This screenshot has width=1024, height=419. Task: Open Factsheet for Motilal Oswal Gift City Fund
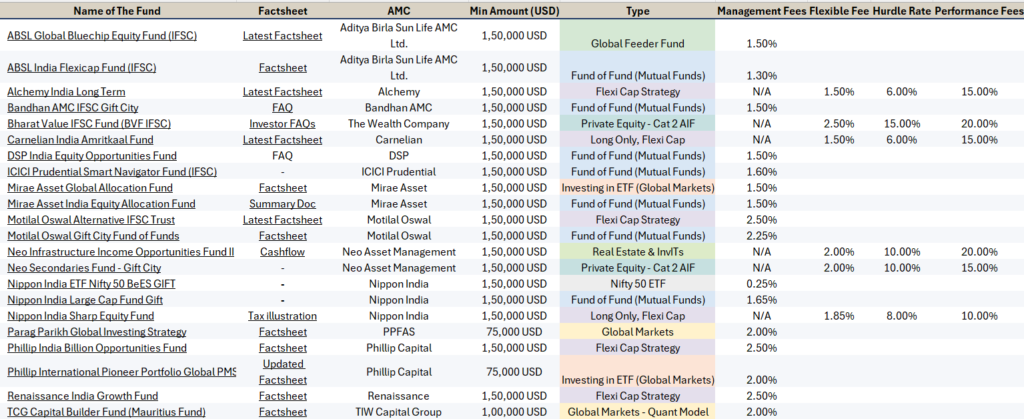point(282,236)
